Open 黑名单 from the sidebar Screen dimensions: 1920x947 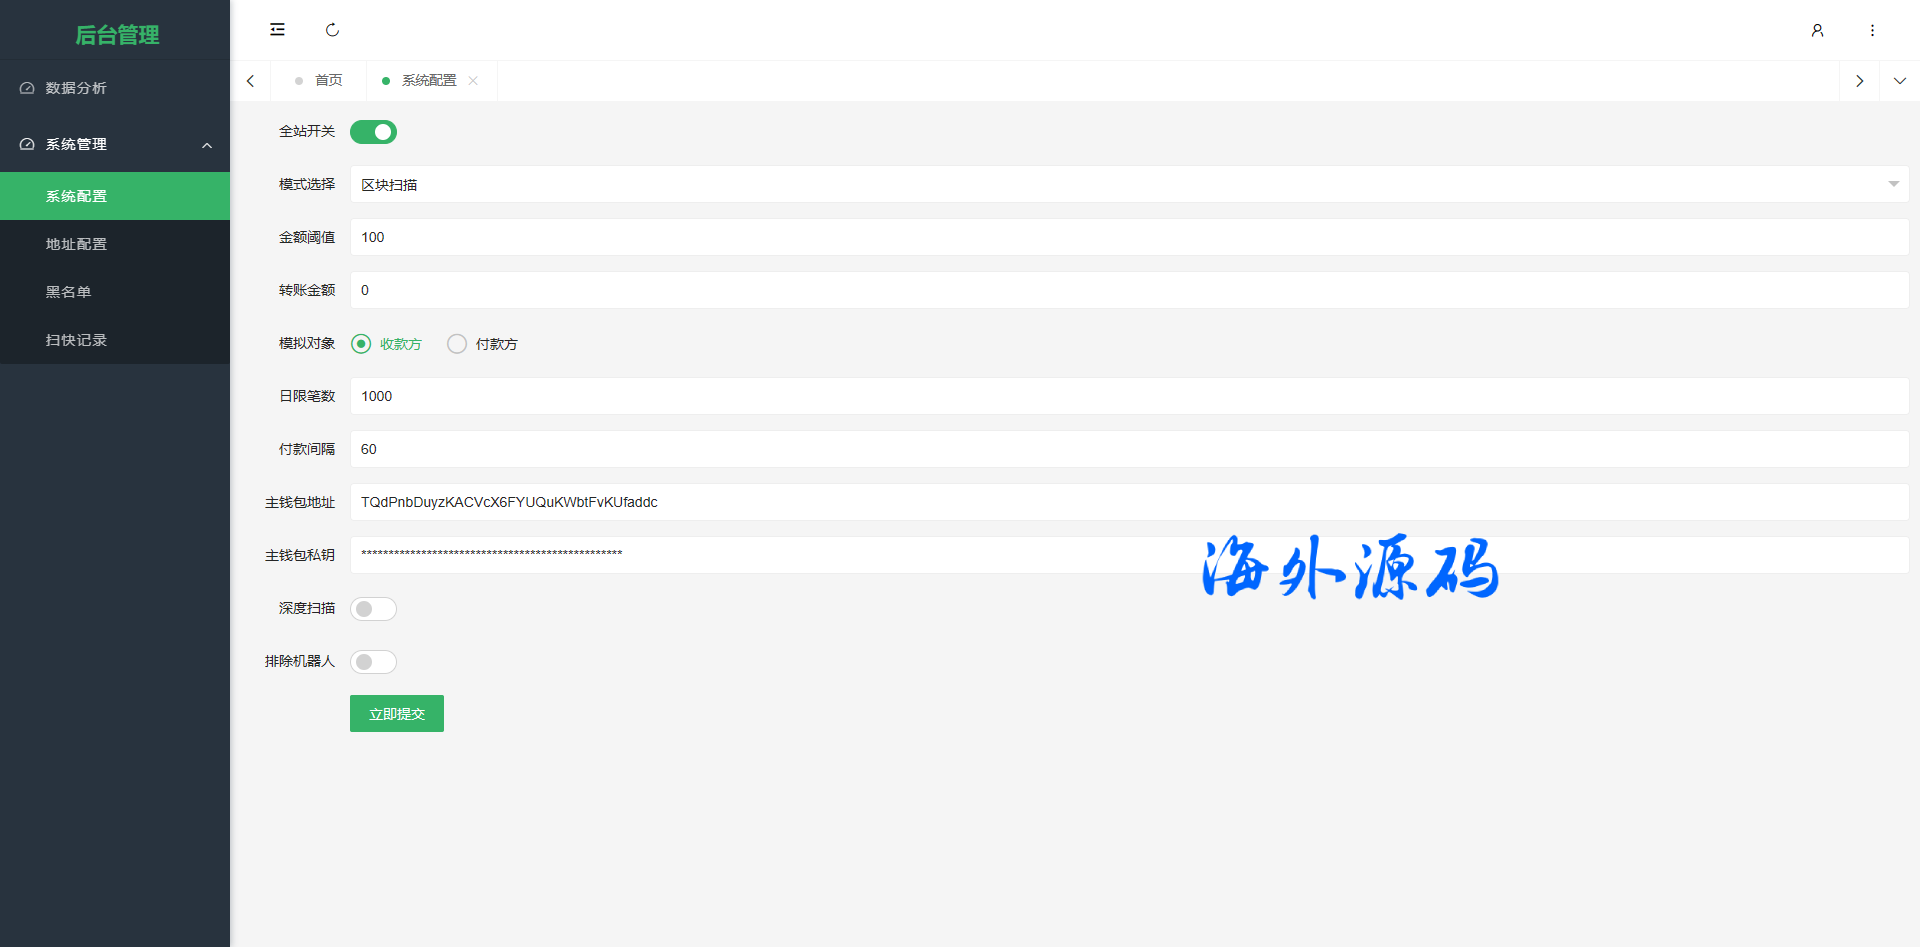click(68, 292)
